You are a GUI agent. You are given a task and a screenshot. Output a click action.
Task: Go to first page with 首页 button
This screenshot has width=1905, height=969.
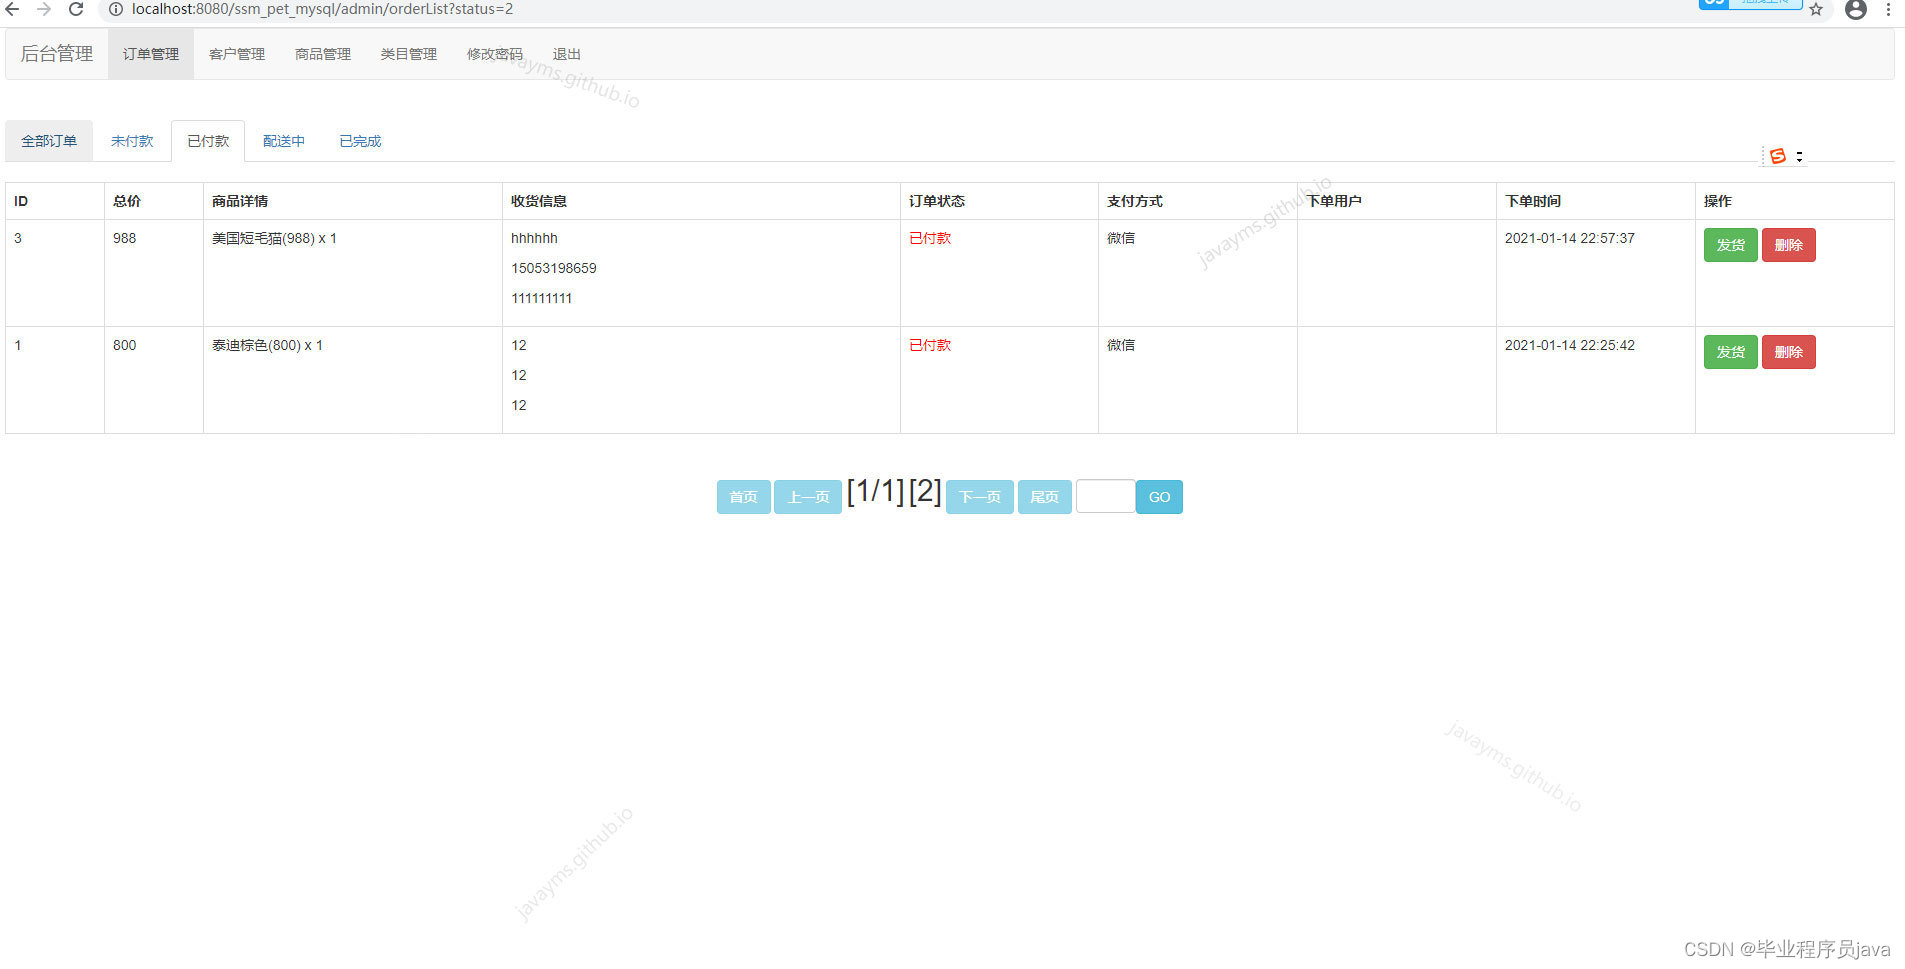click(x=744, y=497)
